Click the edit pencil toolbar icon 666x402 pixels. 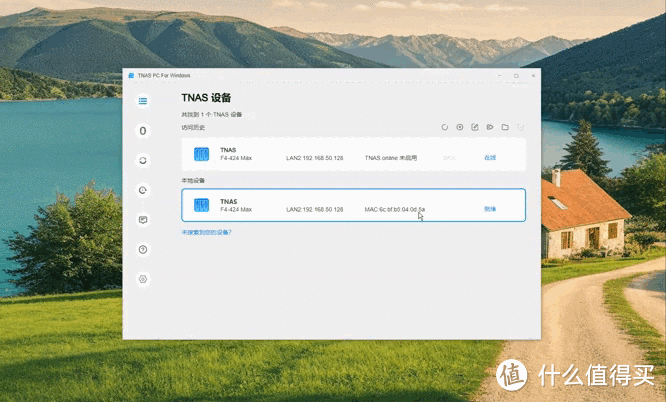click(475, 127)
